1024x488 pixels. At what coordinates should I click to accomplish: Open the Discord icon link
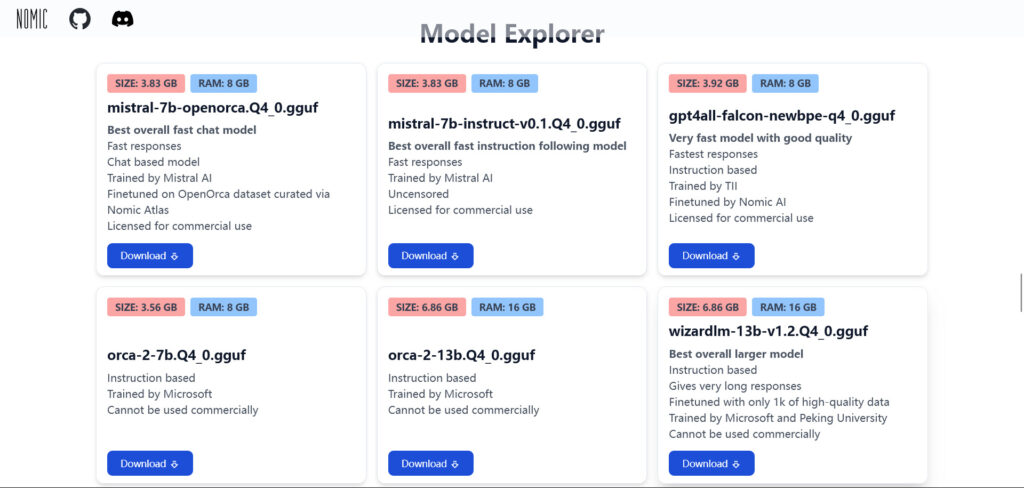[x=123, y=19]
